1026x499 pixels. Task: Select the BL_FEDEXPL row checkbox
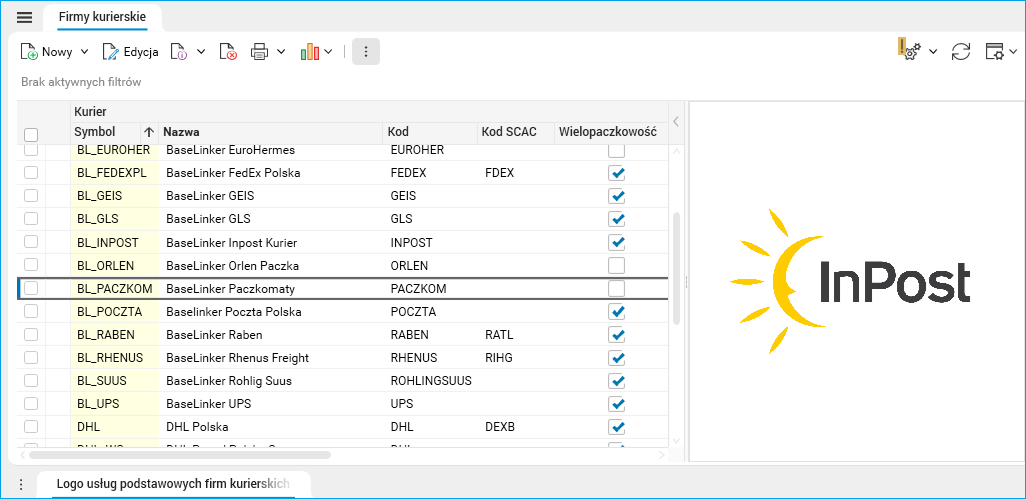31,173
